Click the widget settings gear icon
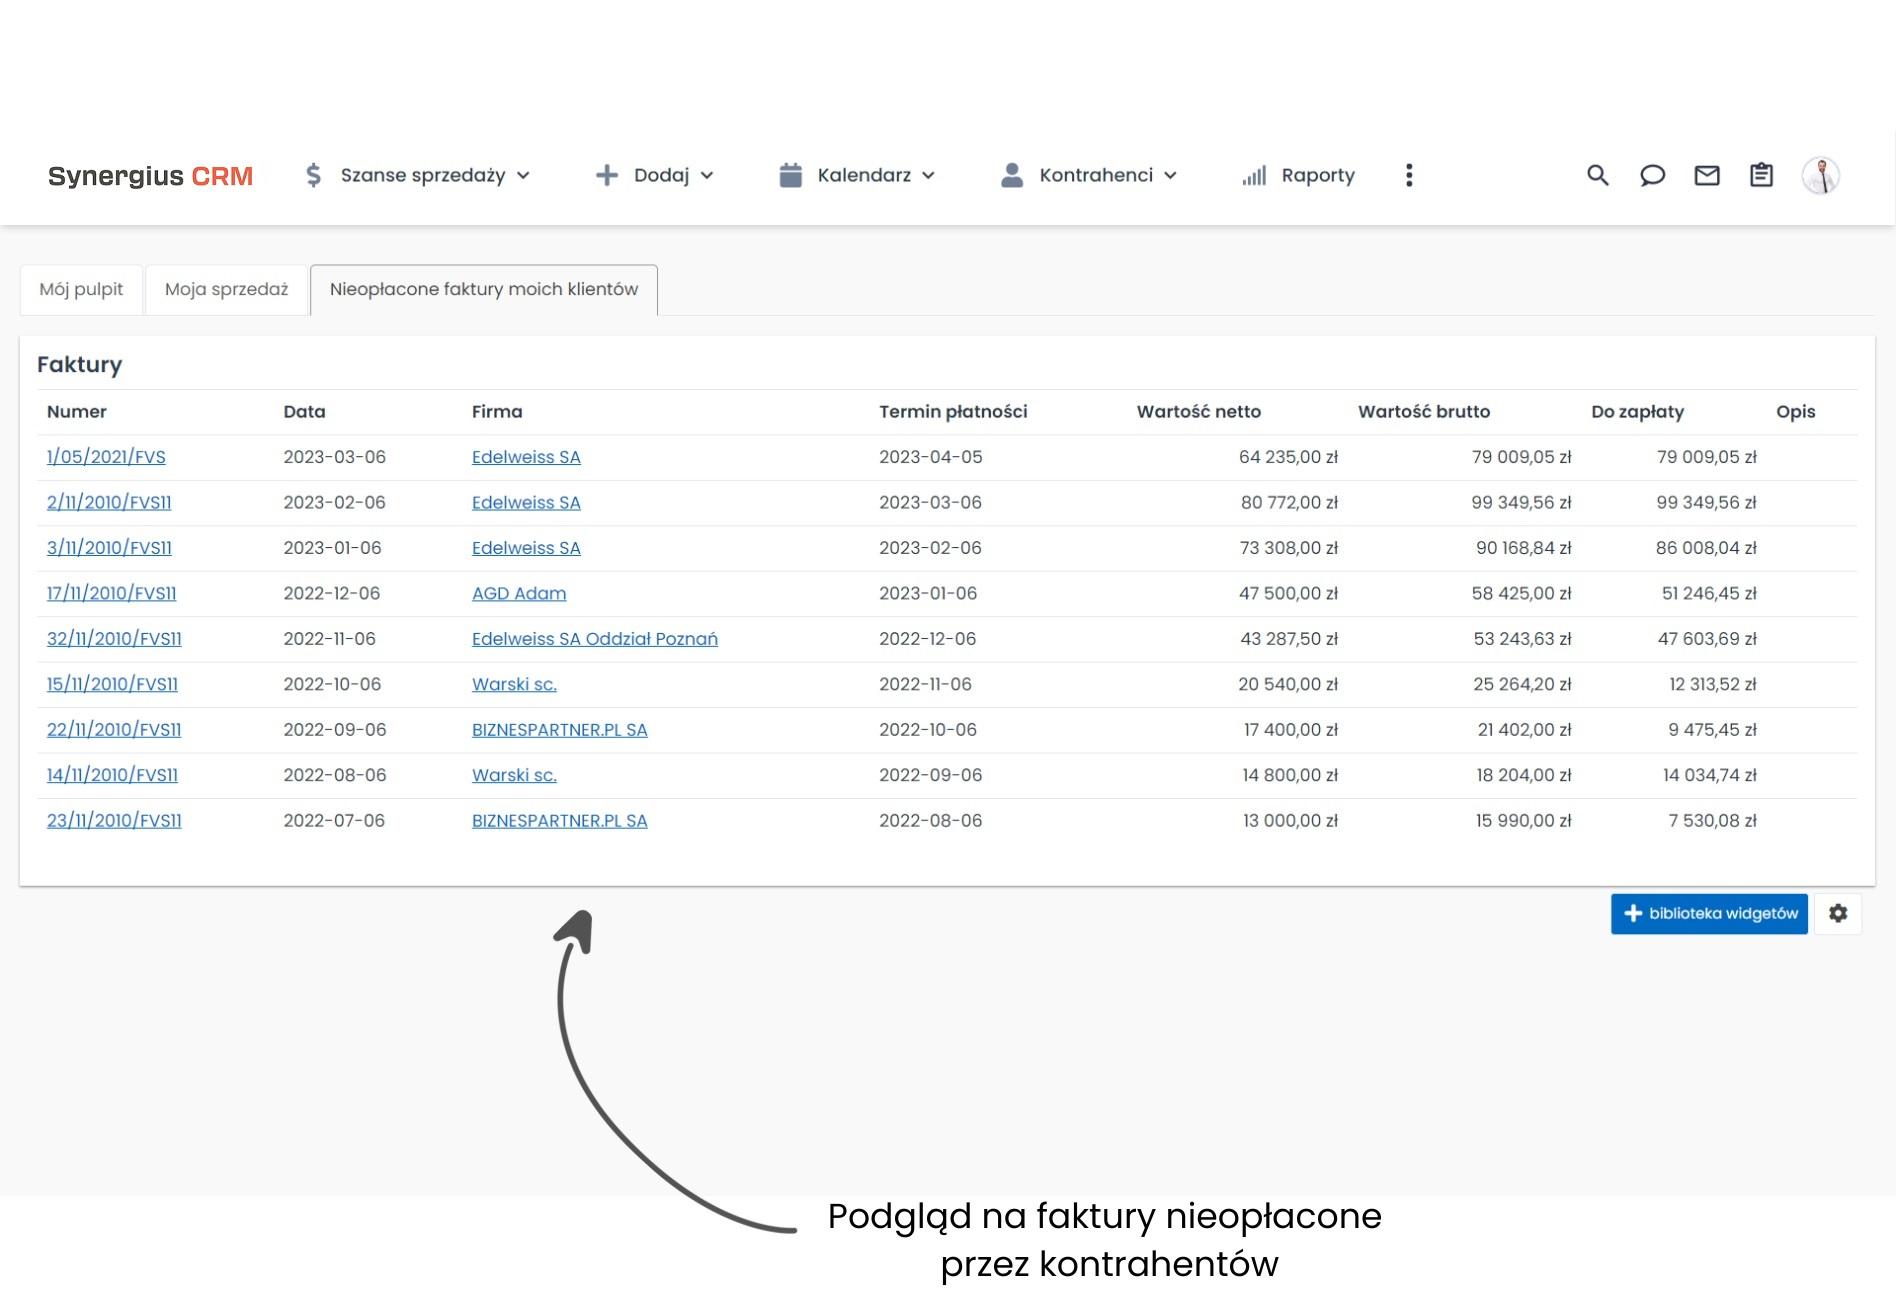 (1838, 914)
